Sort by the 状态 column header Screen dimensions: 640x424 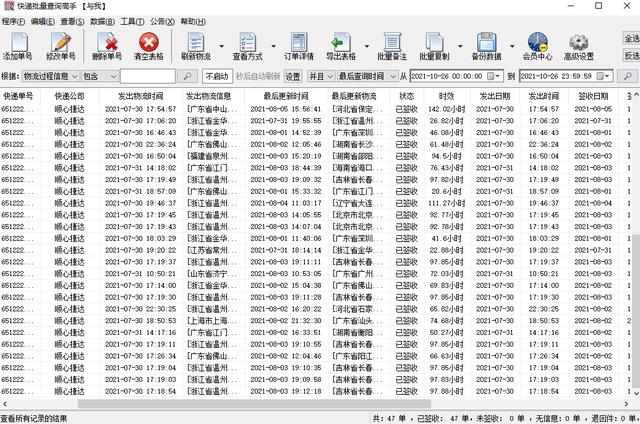(x=406, y=96)
